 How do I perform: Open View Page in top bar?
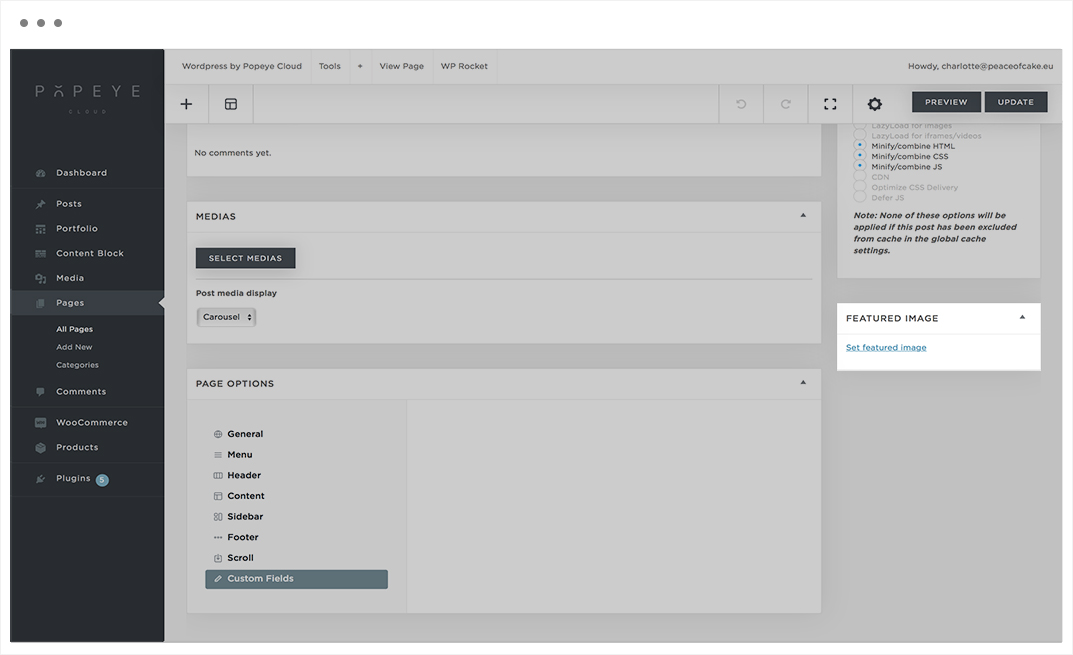point(402,66)
